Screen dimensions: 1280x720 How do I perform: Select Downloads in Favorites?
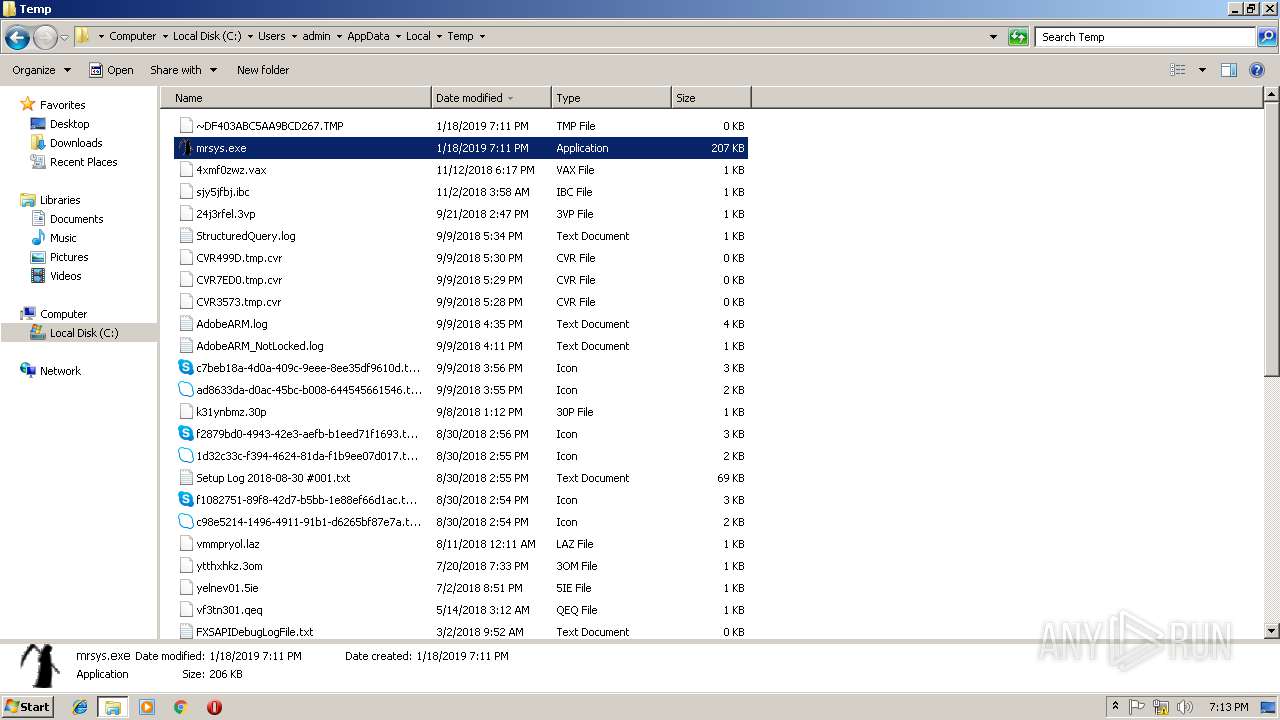[76, 143]
